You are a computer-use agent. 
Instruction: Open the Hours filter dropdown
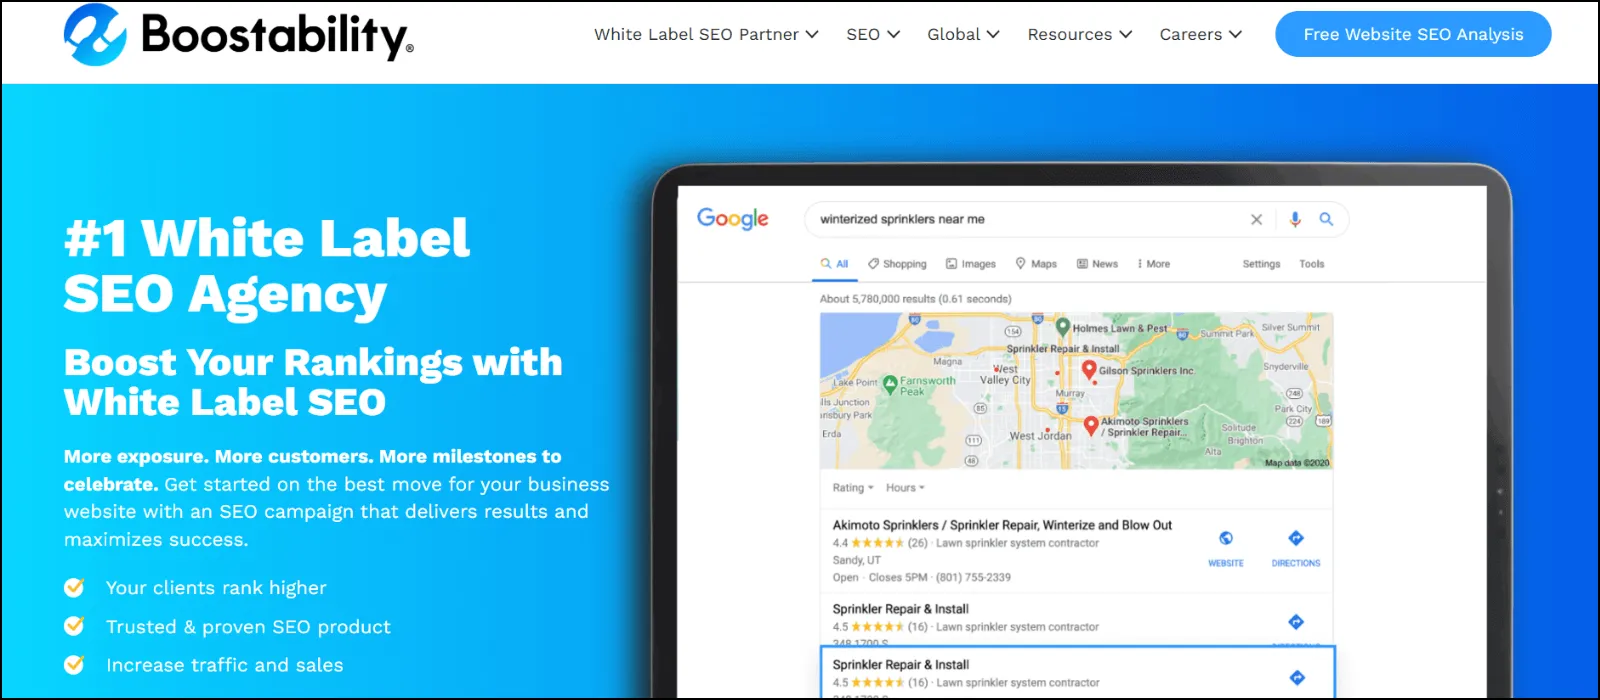[x=905, y=488]
